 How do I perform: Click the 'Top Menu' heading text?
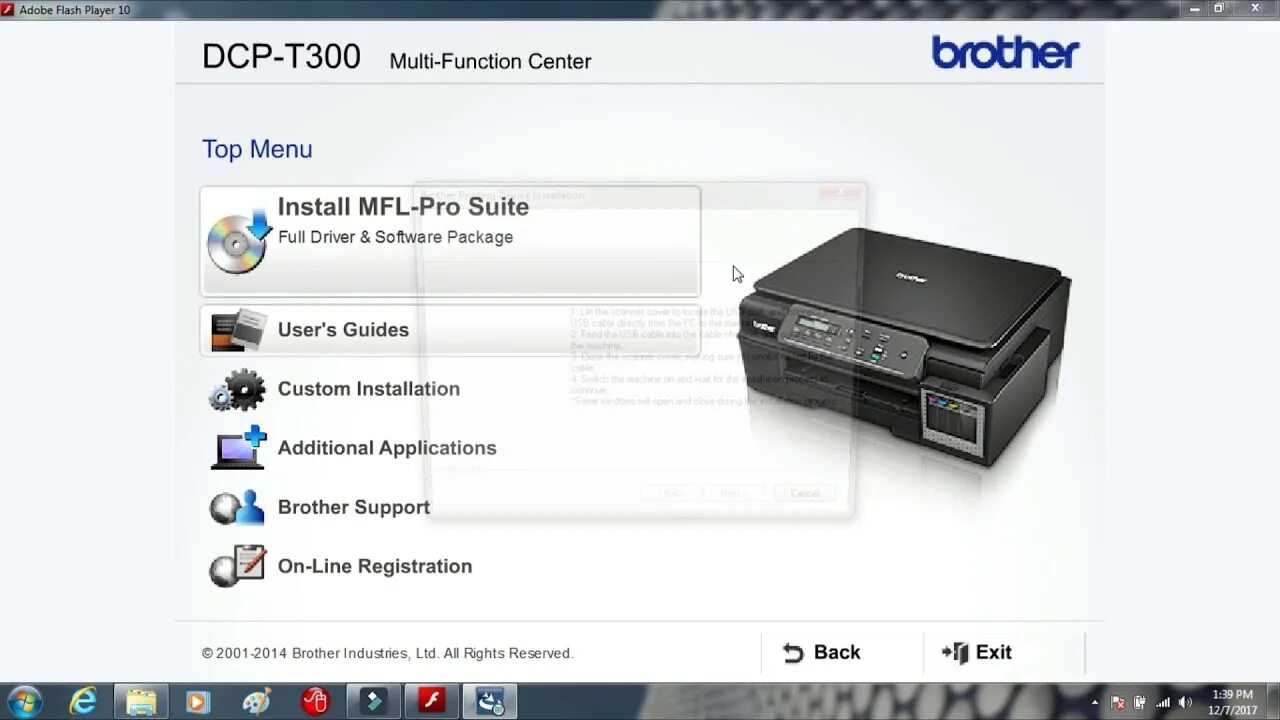257,149
